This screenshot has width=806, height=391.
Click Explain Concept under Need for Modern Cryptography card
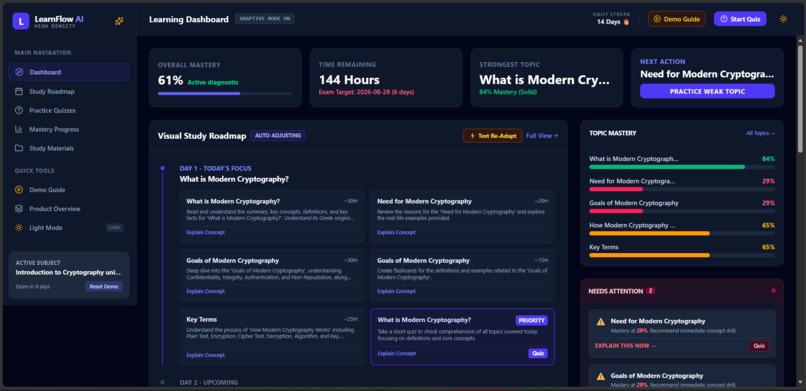tap(396, 232)
